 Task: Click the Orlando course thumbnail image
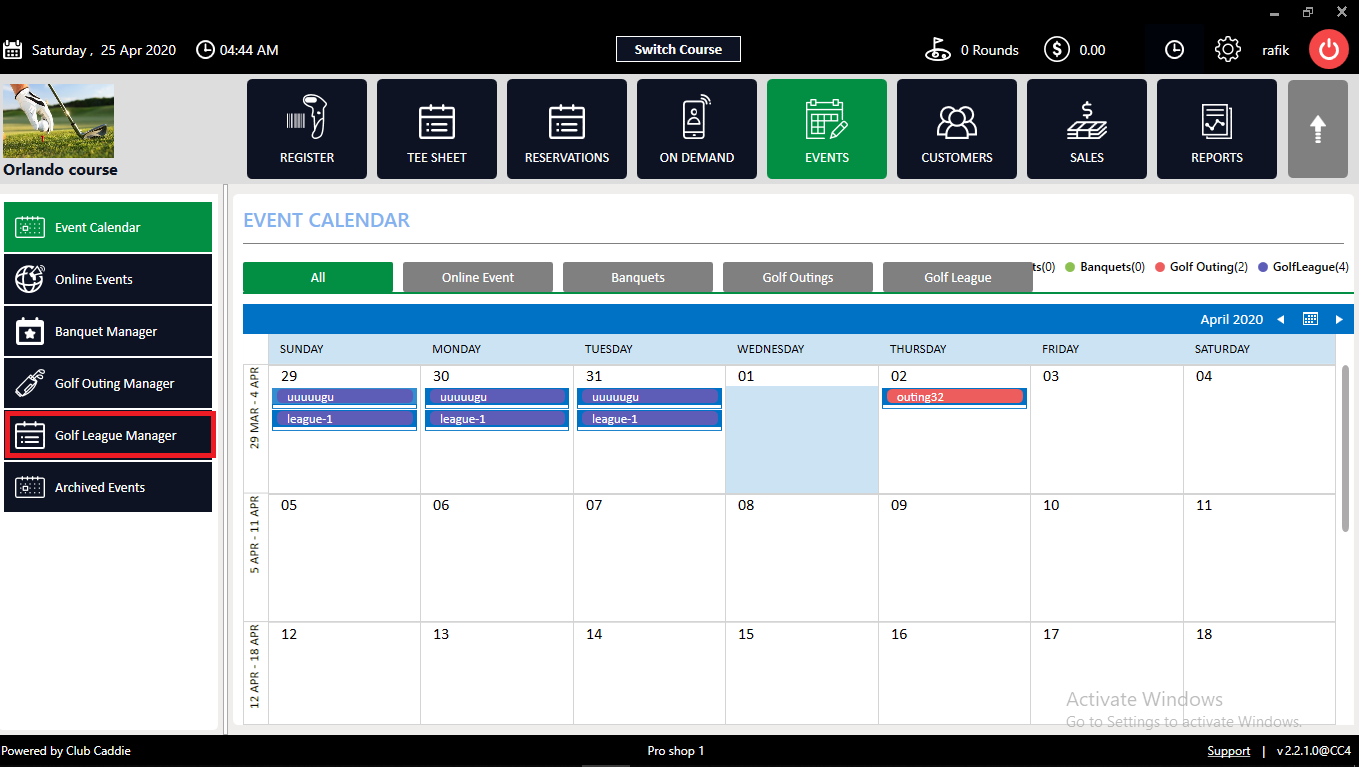(58, 120)
